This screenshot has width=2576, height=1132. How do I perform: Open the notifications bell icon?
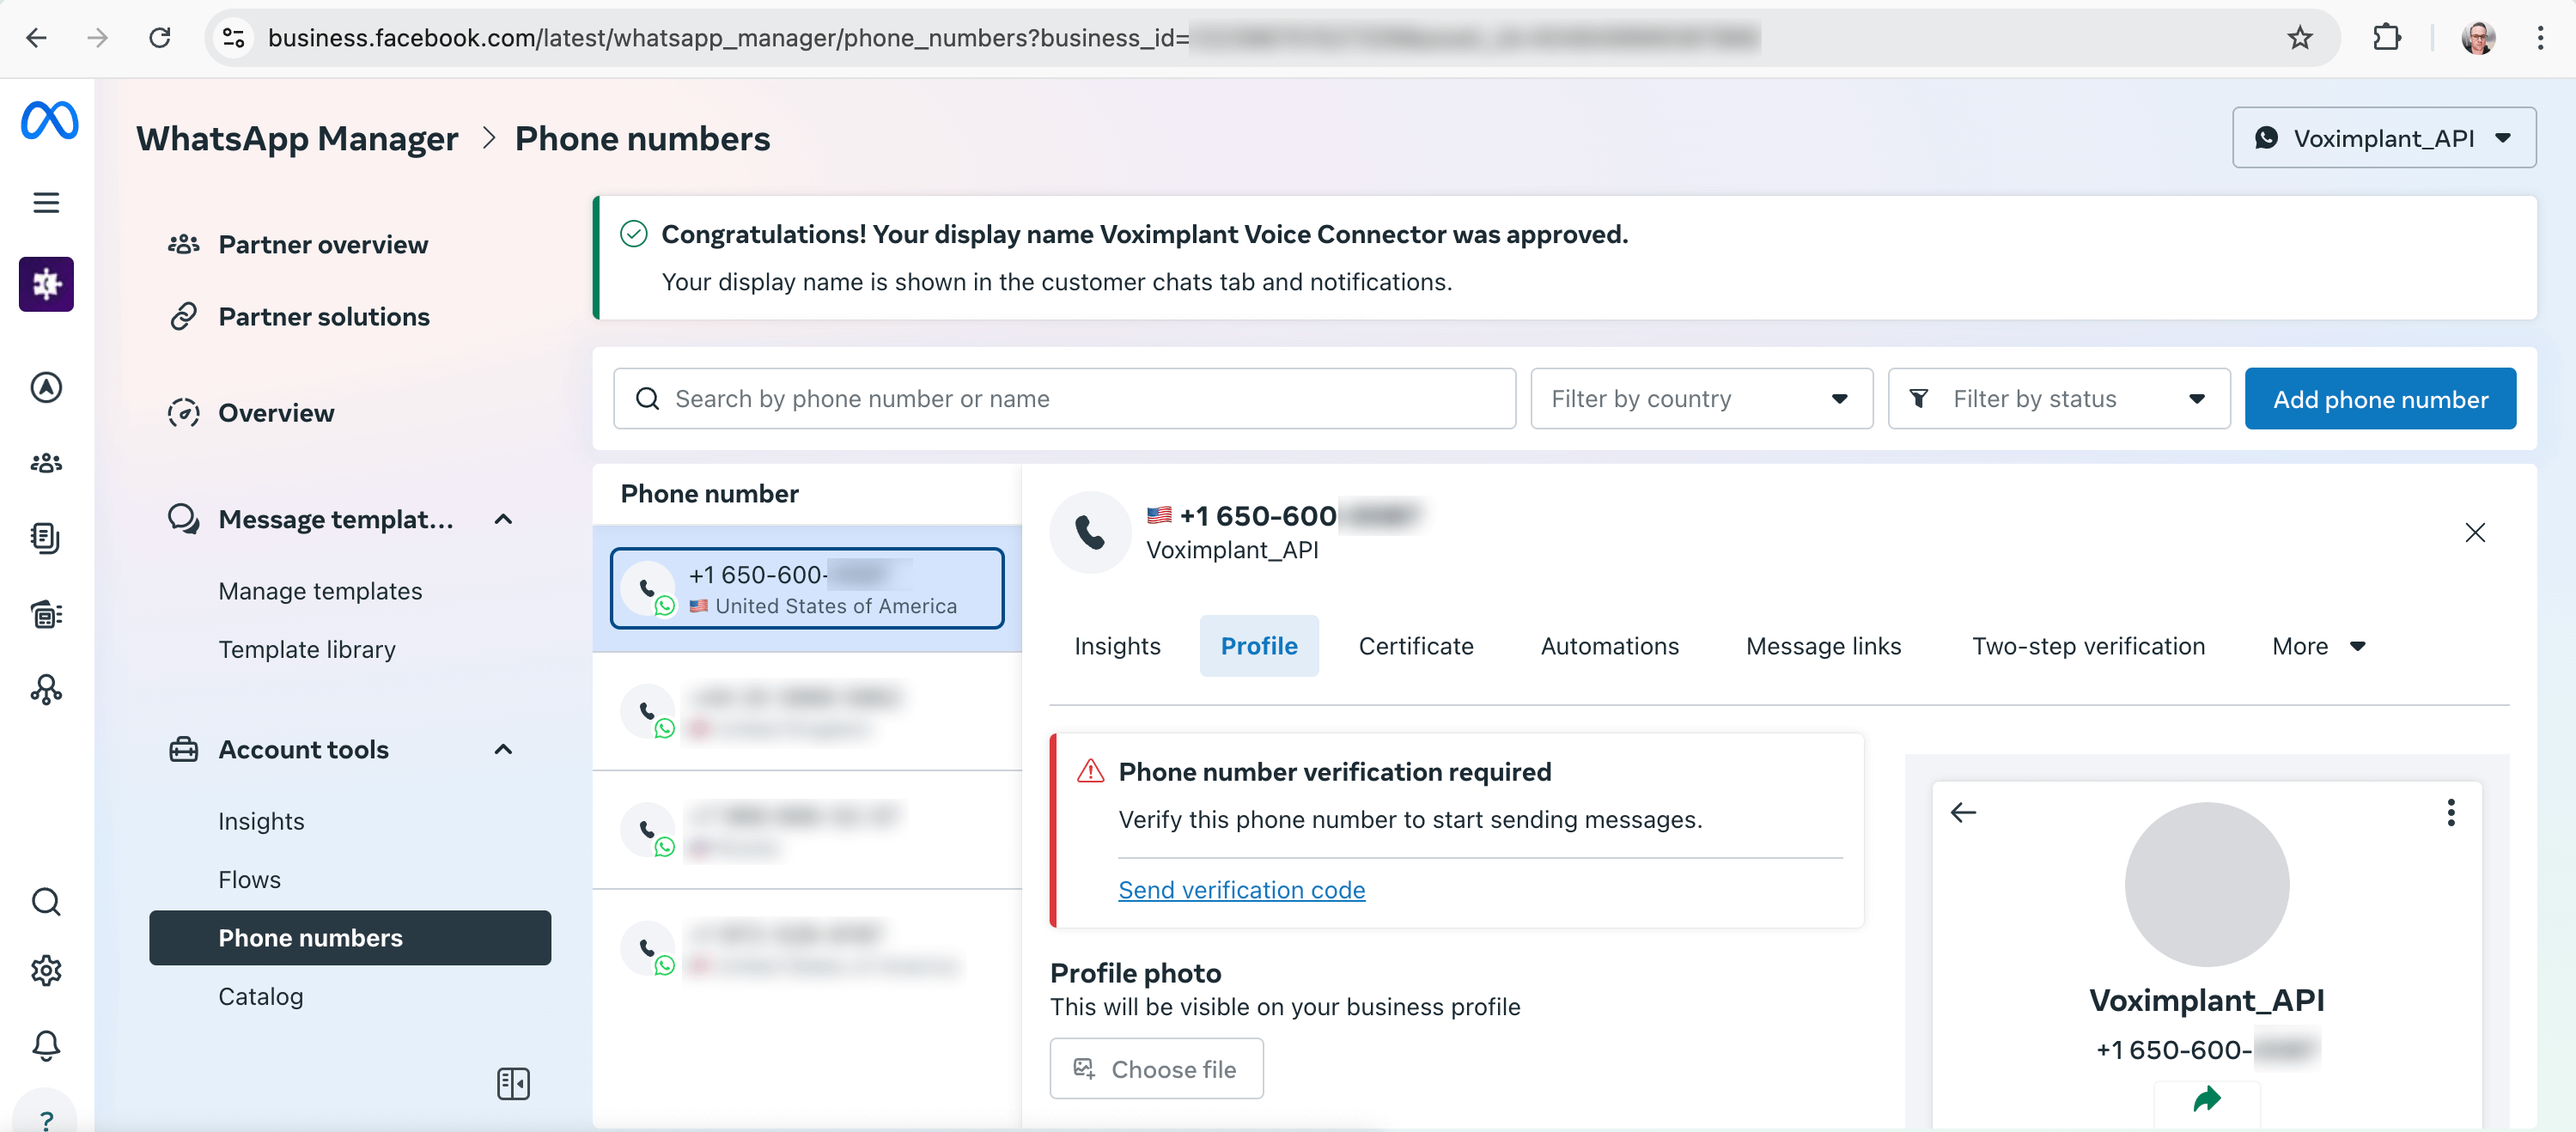coord(46,1046)
